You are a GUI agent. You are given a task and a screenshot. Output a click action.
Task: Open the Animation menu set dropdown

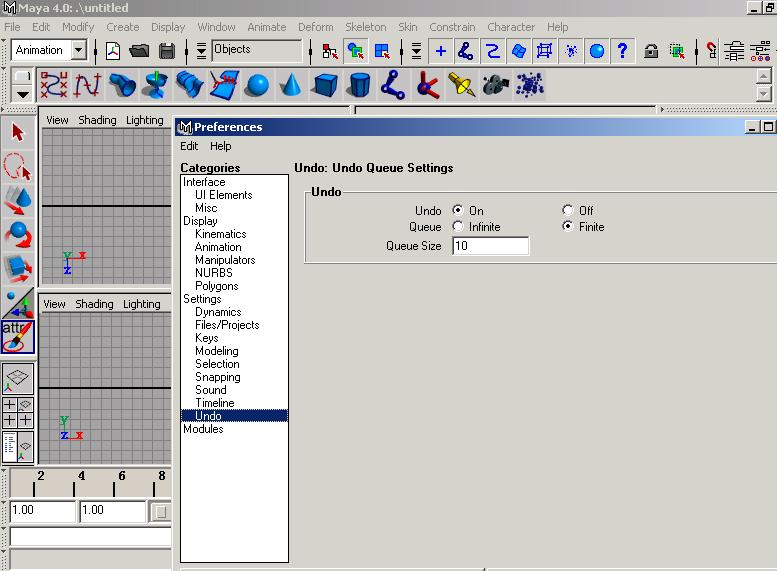[x=78, y=50]
